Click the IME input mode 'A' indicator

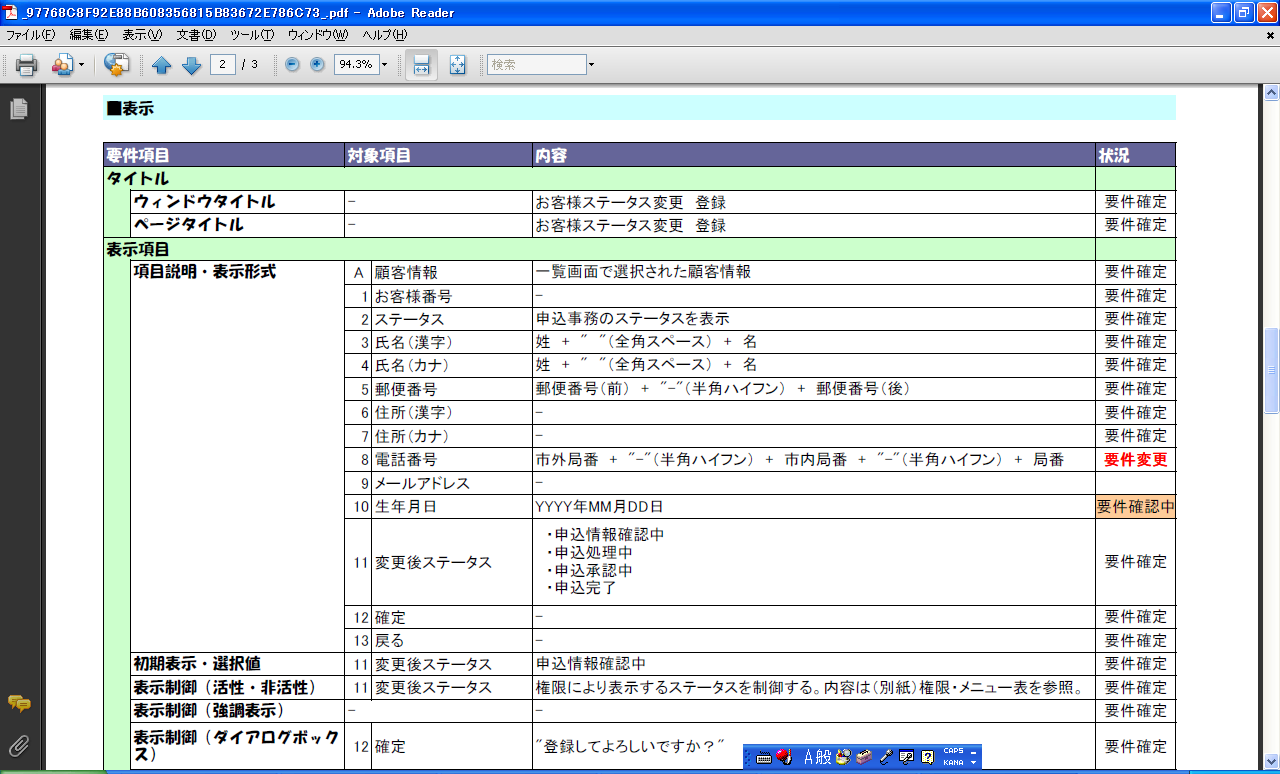tap(810, 757)
